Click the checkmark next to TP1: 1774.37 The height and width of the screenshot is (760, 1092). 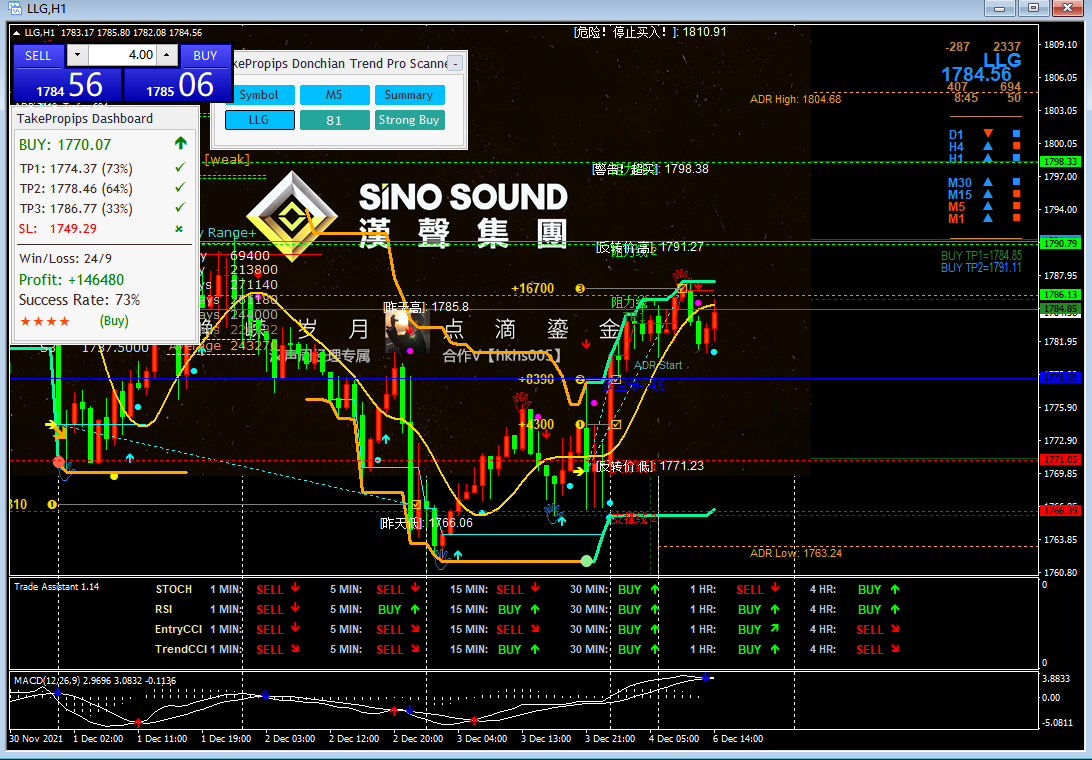(180, 167)
